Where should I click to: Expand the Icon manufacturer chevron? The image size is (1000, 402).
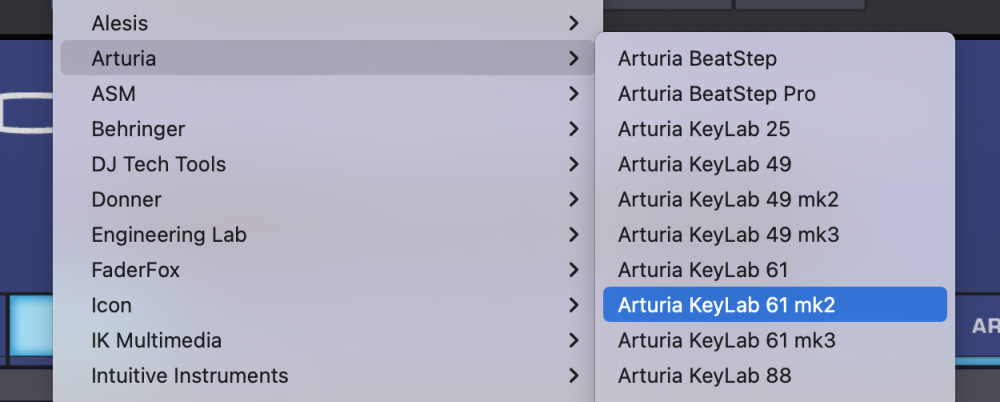tap(573, 305)
